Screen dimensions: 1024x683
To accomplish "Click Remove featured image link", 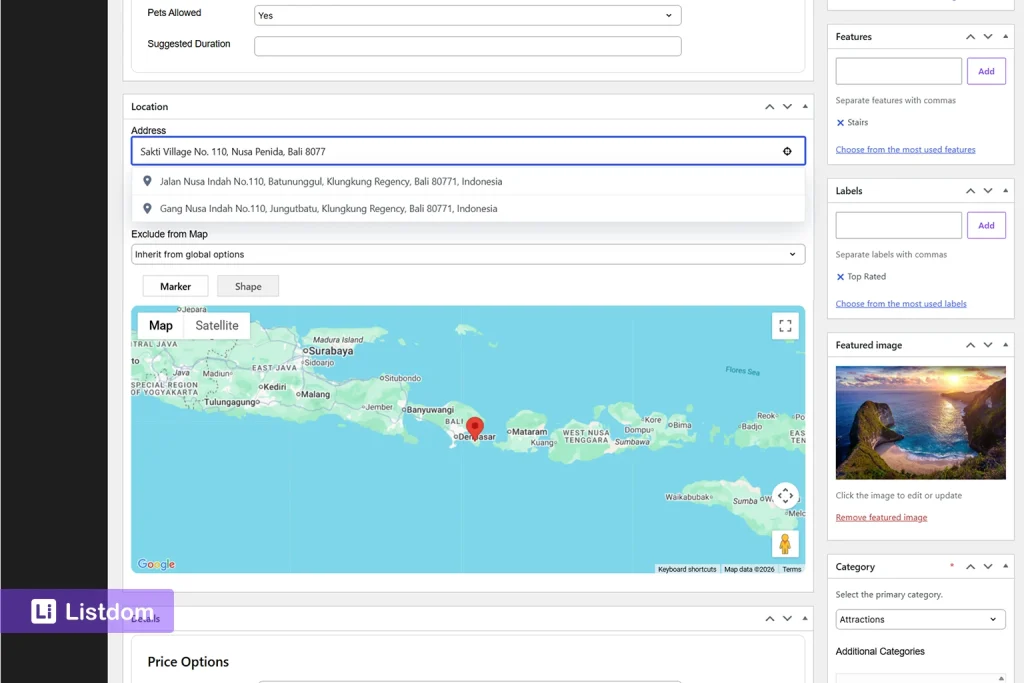I will coord(881,517).
